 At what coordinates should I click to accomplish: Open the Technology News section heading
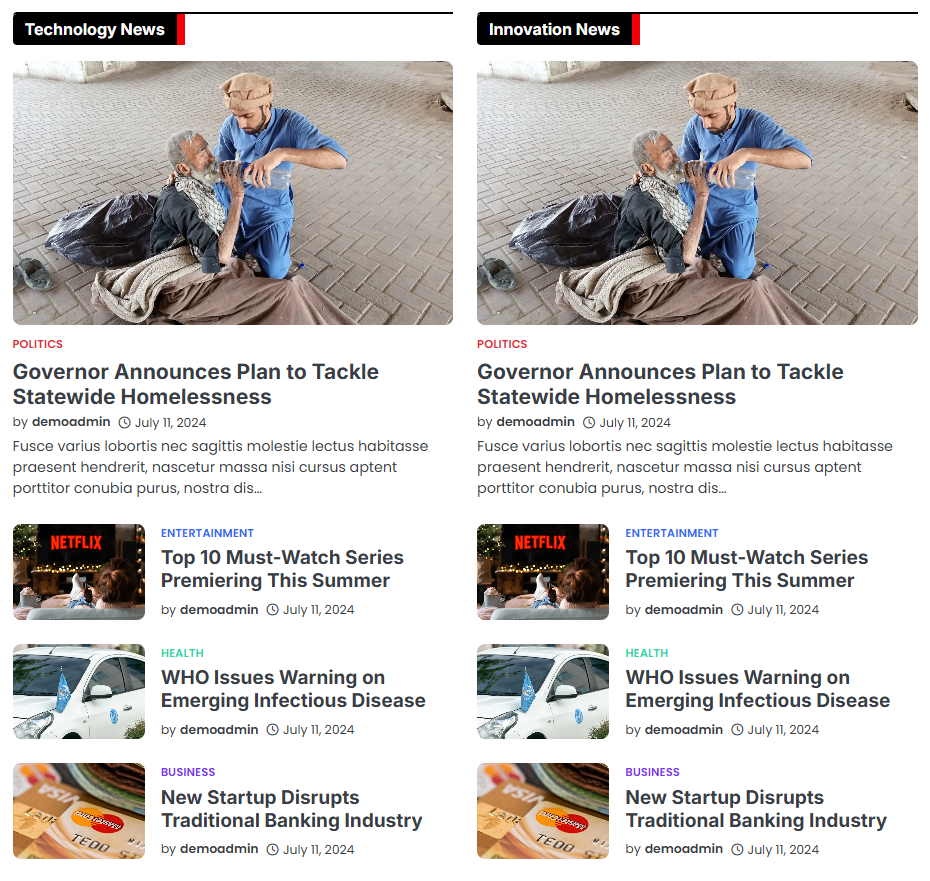pos(95,29)
